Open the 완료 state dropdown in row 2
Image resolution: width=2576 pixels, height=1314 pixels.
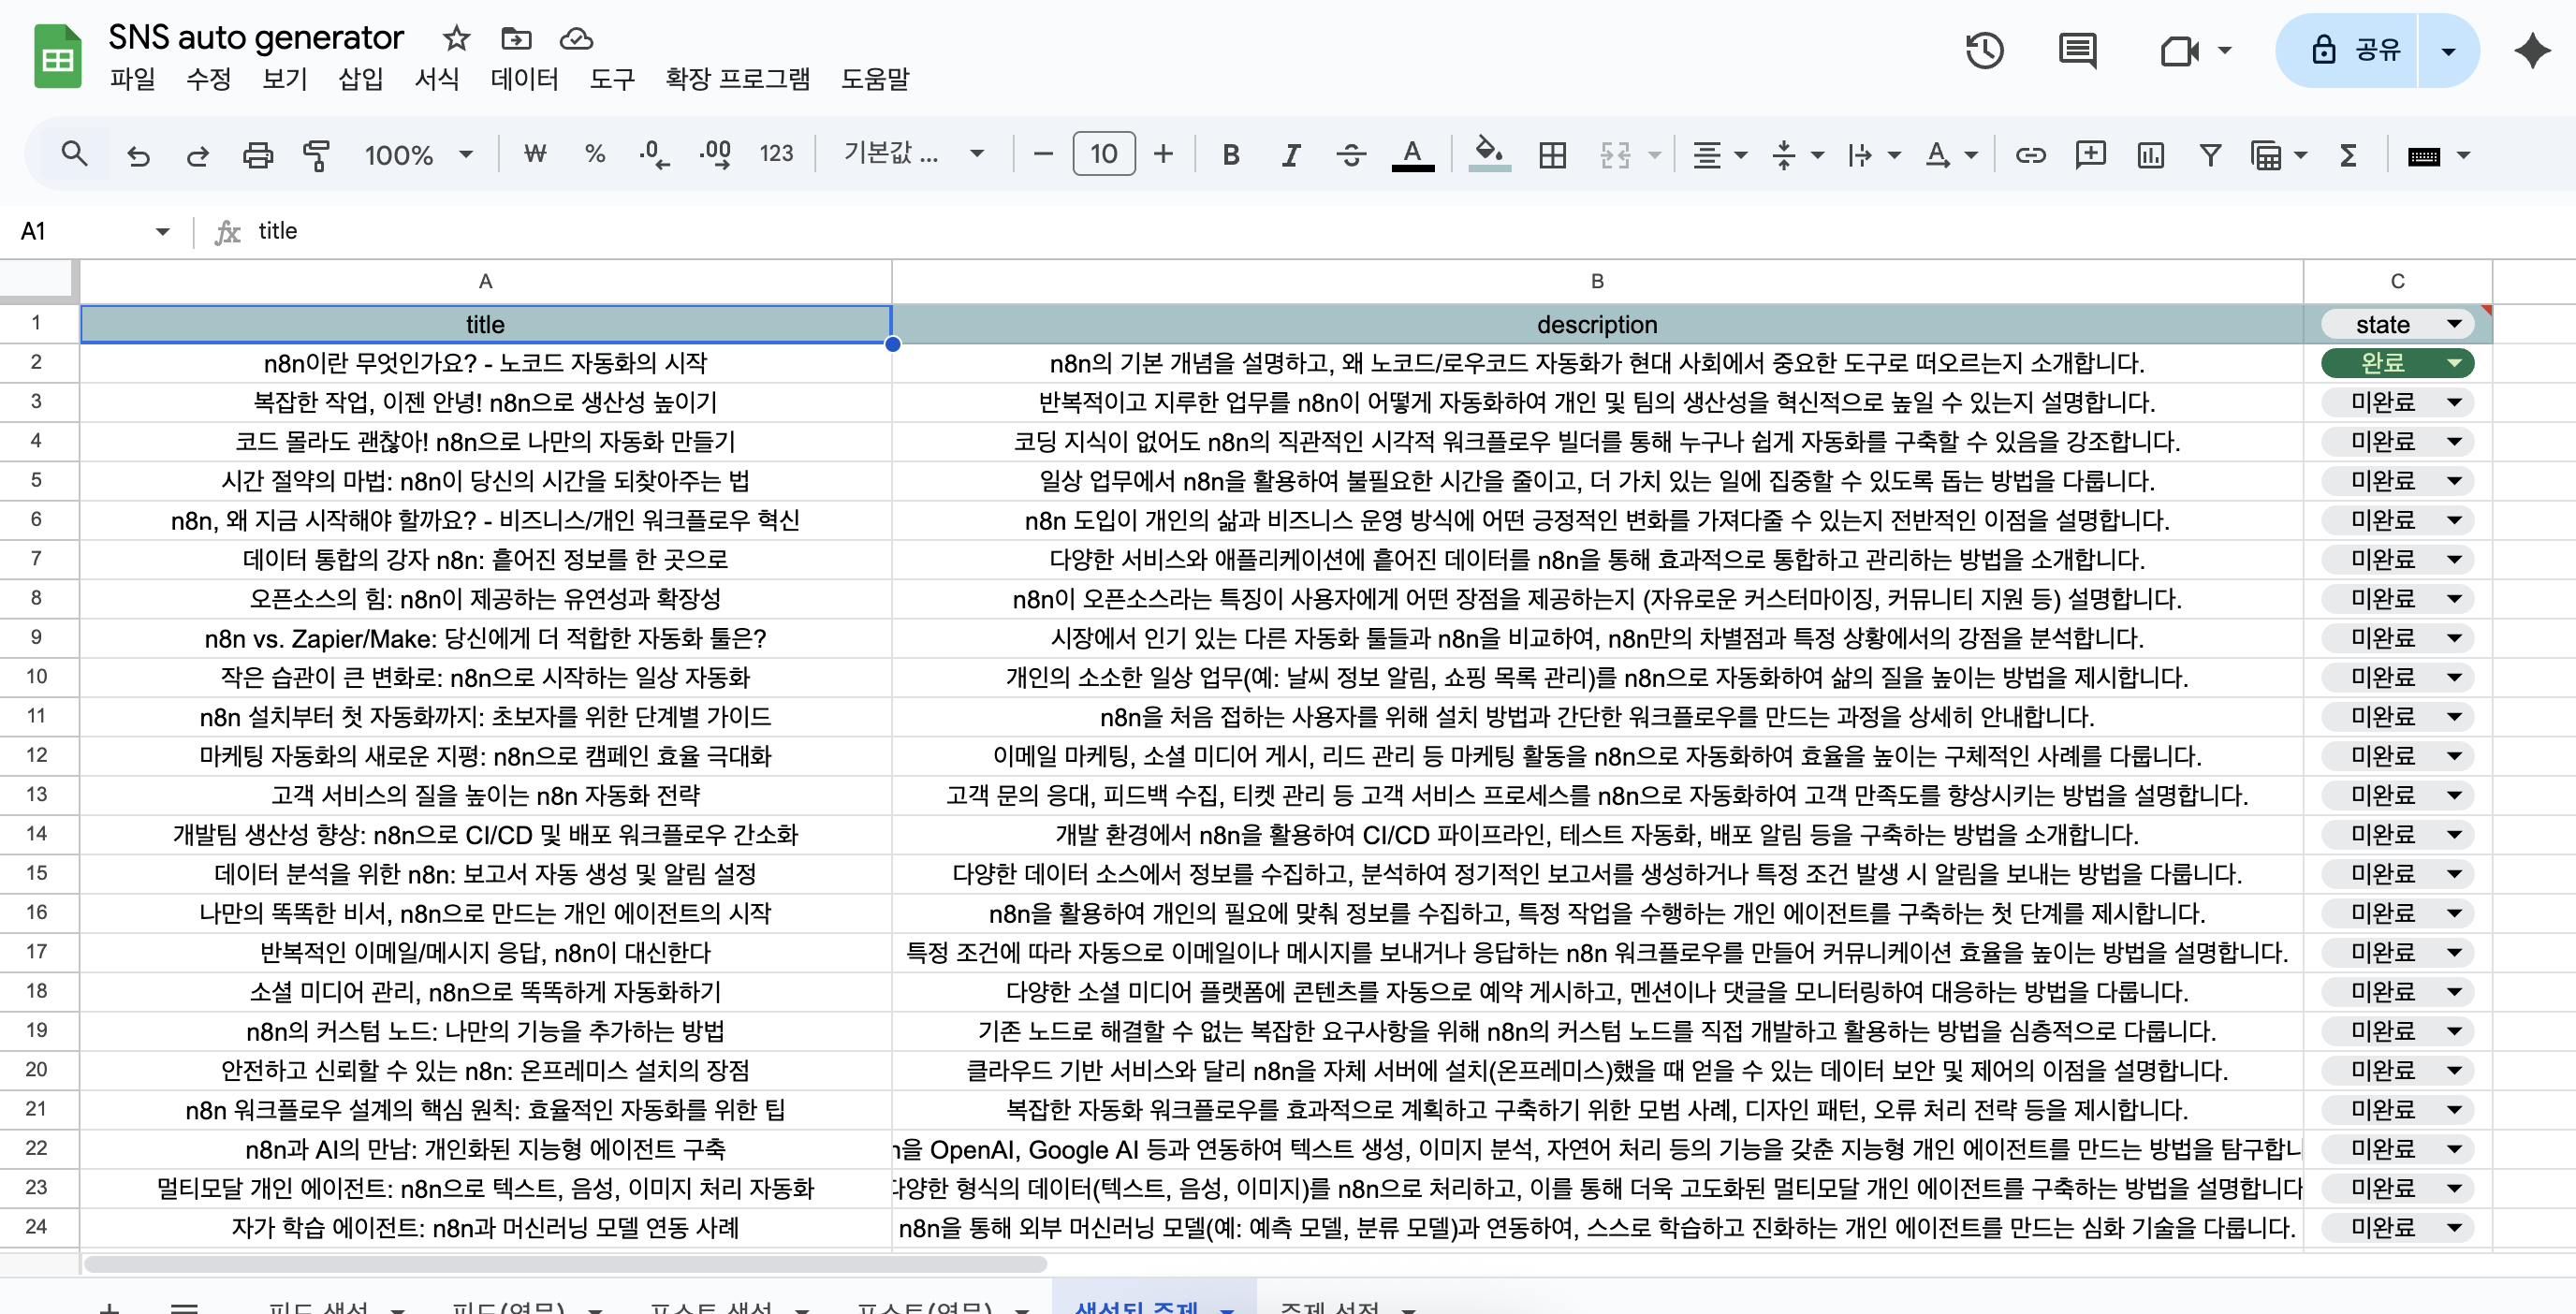(x=2453, y=363)
